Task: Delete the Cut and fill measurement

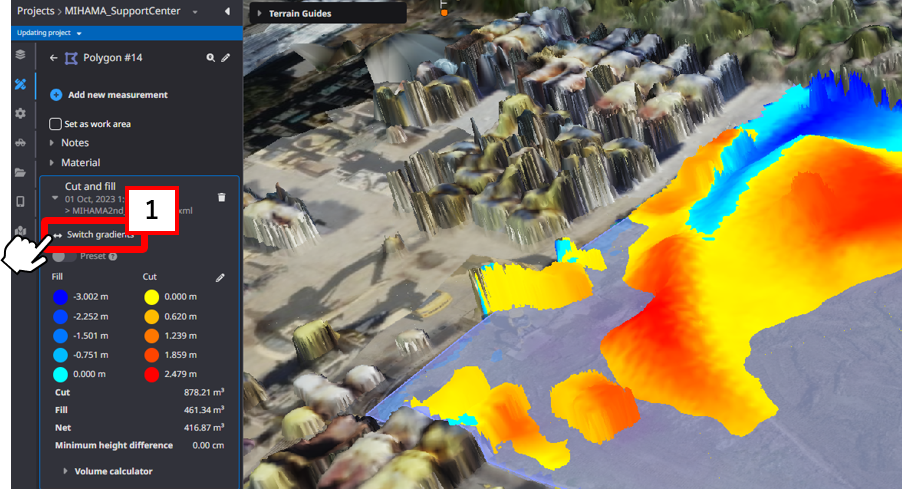Action: point(221,197)
